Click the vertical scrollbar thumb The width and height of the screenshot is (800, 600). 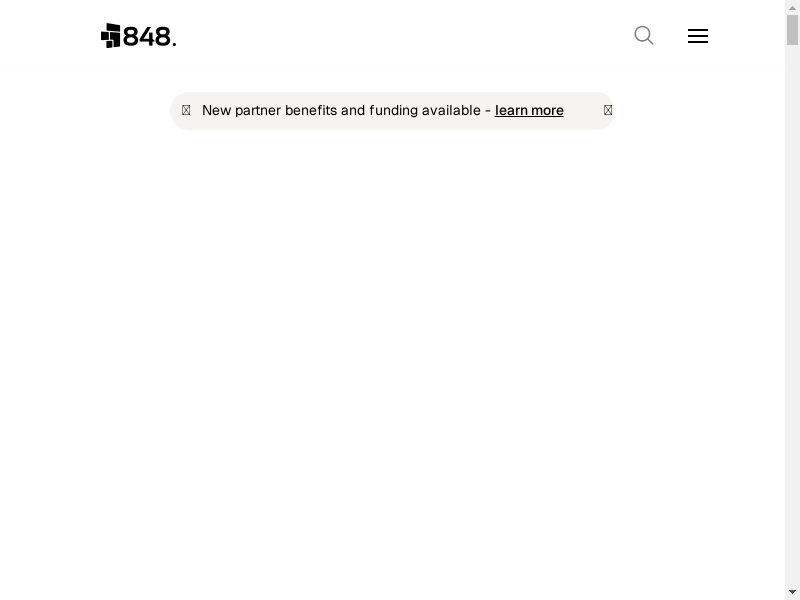792,30
